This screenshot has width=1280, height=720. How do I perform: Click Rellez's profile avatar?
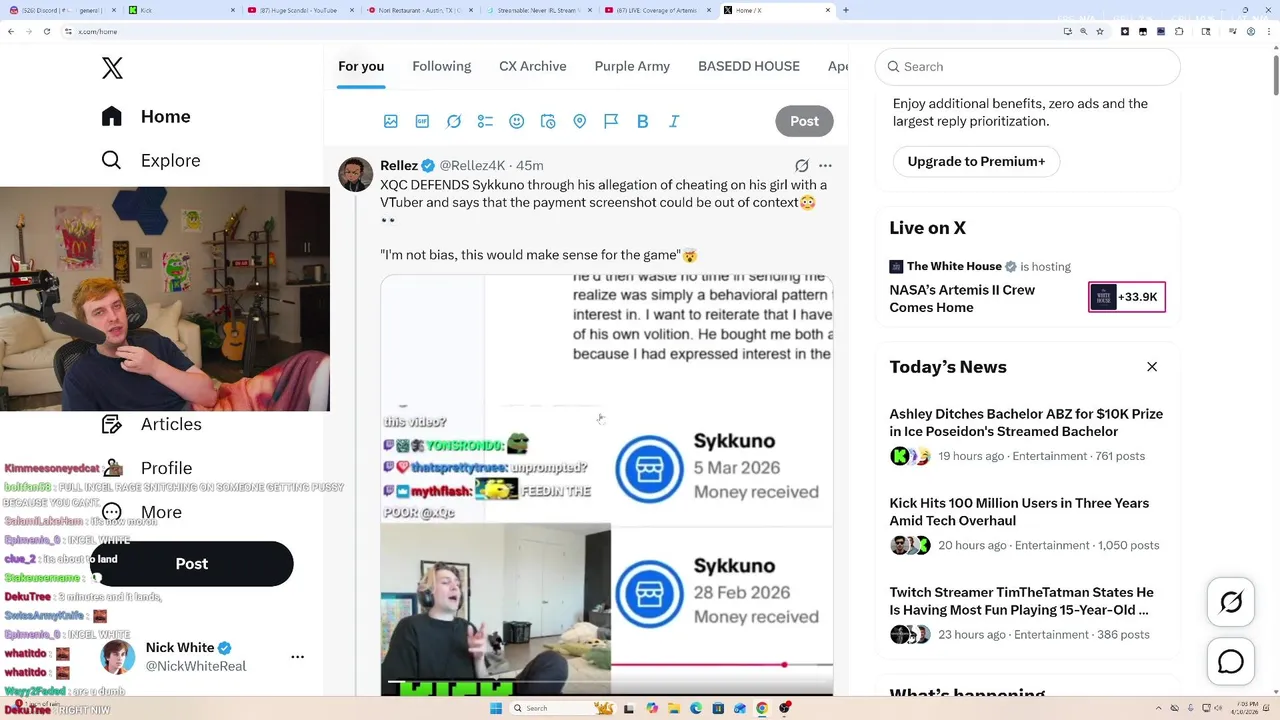click(x=355, y=174)
